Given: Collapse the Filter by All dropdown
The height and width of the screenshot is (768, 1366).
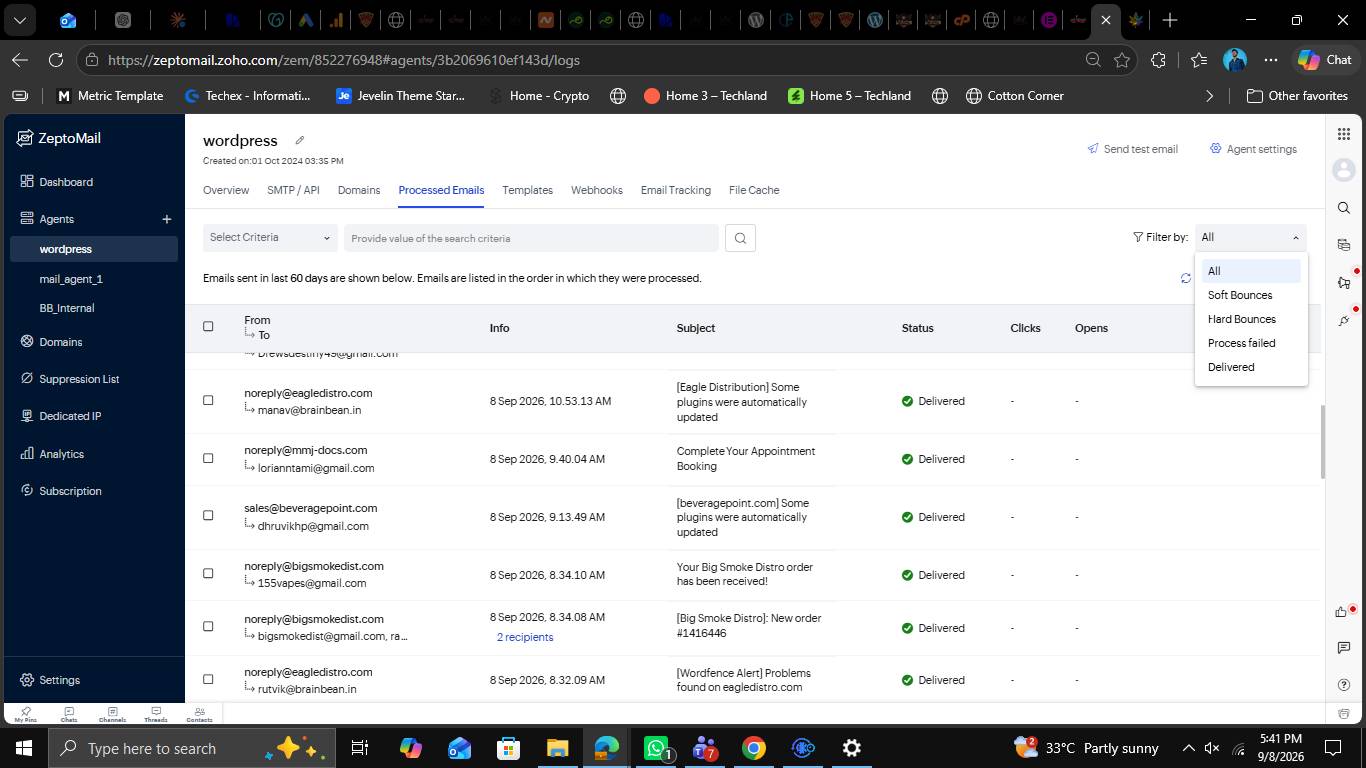Looking at the screenshot, I should [x=1250, y=238].
